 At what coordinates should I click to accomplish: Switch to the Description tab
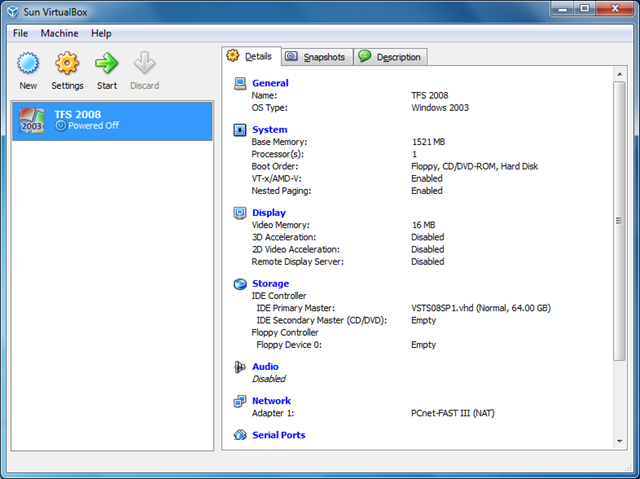pos(390,57)
